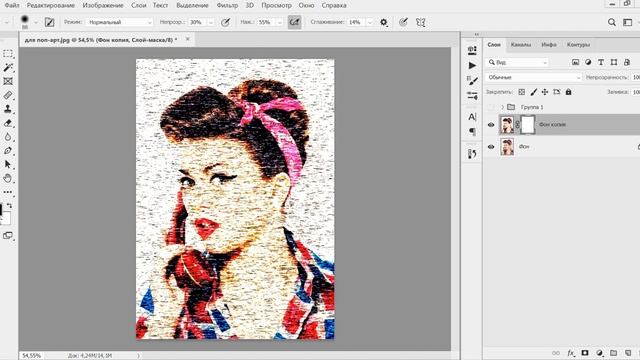This screenshot has width=640, height=360.
Task: Toggle pressure for size icon
Action: [403, 22]
